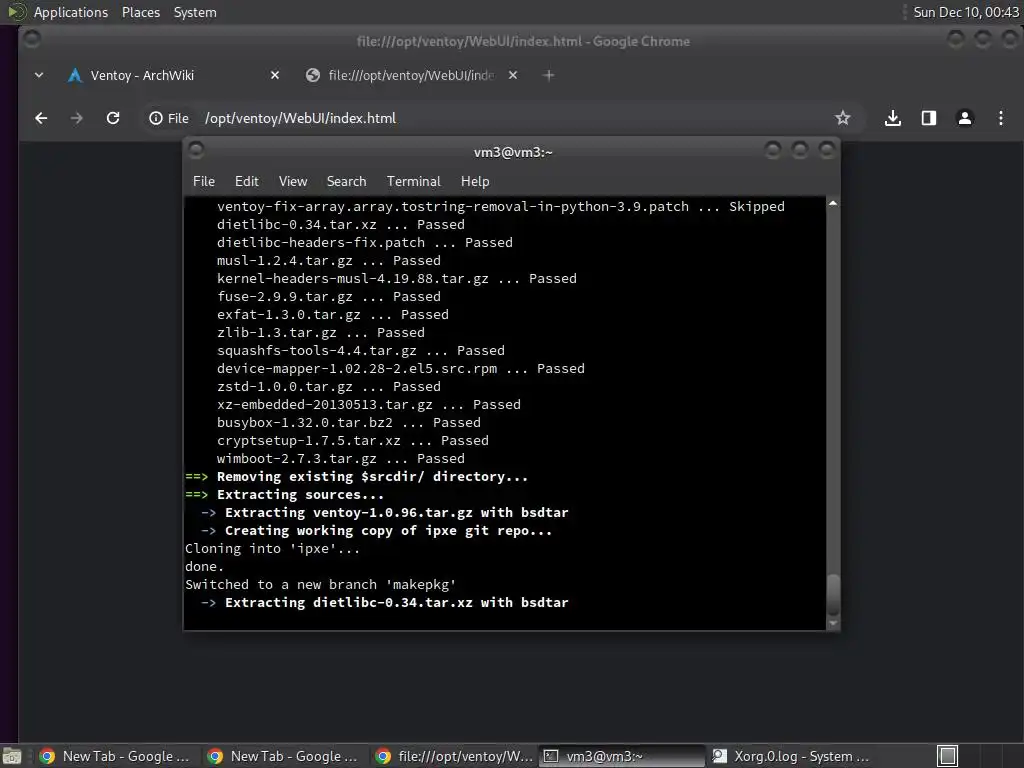
Task: Open the System menu in top panel
Action: [195, 12]
